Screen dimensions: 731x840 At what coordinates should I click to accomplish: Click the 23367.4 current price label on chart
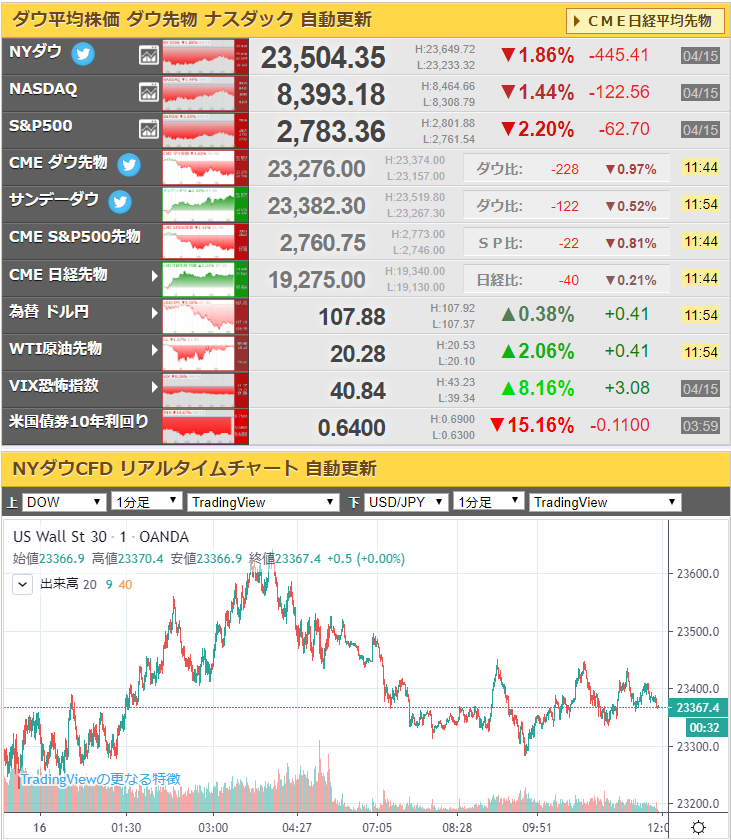(x=698, y=708)
